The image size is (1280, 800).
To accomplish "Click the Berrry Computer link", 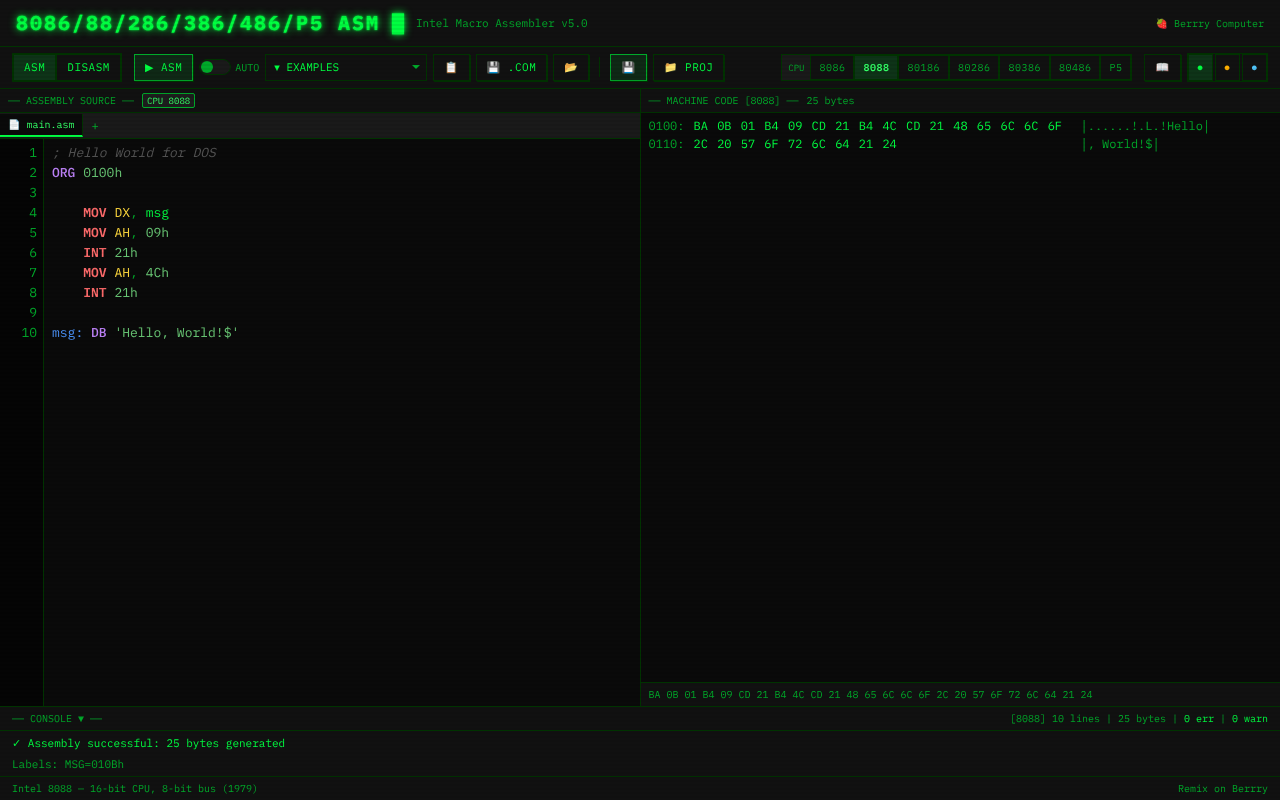I will click(x=1210, y=24).
